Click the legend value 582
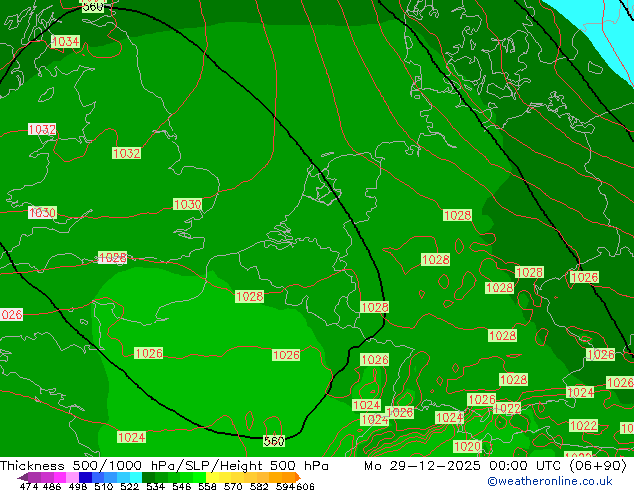Image resolution: width=634 pixels, height=490 pixels. point(259,486)
